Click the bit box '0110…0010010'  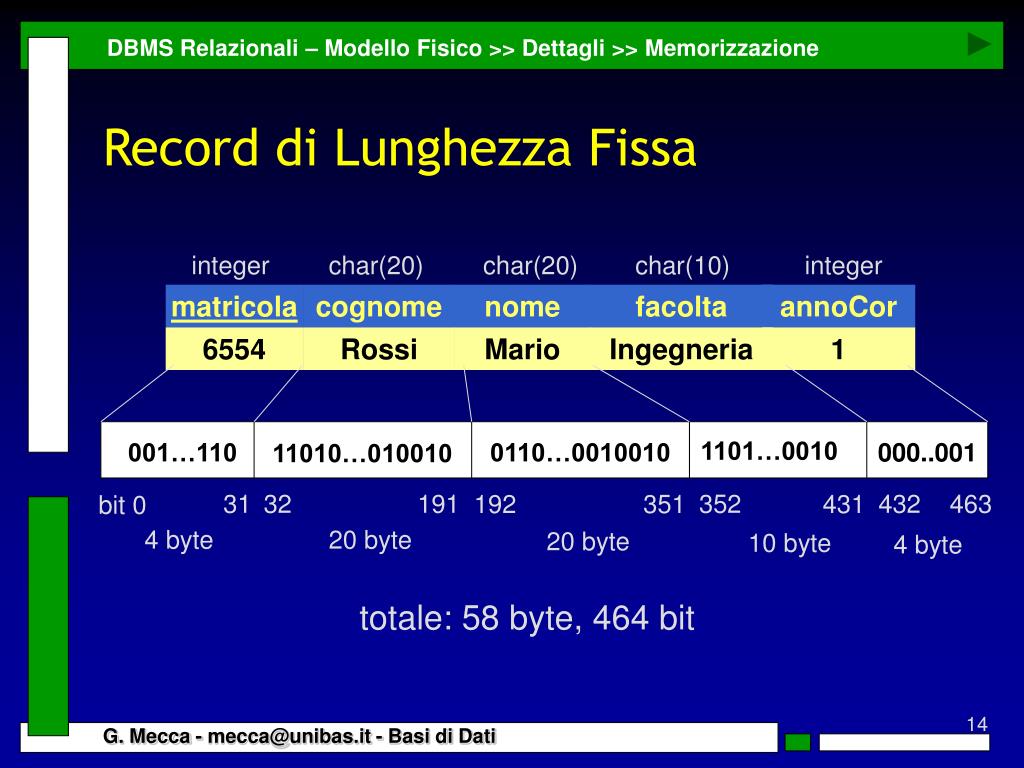(580, 450)
